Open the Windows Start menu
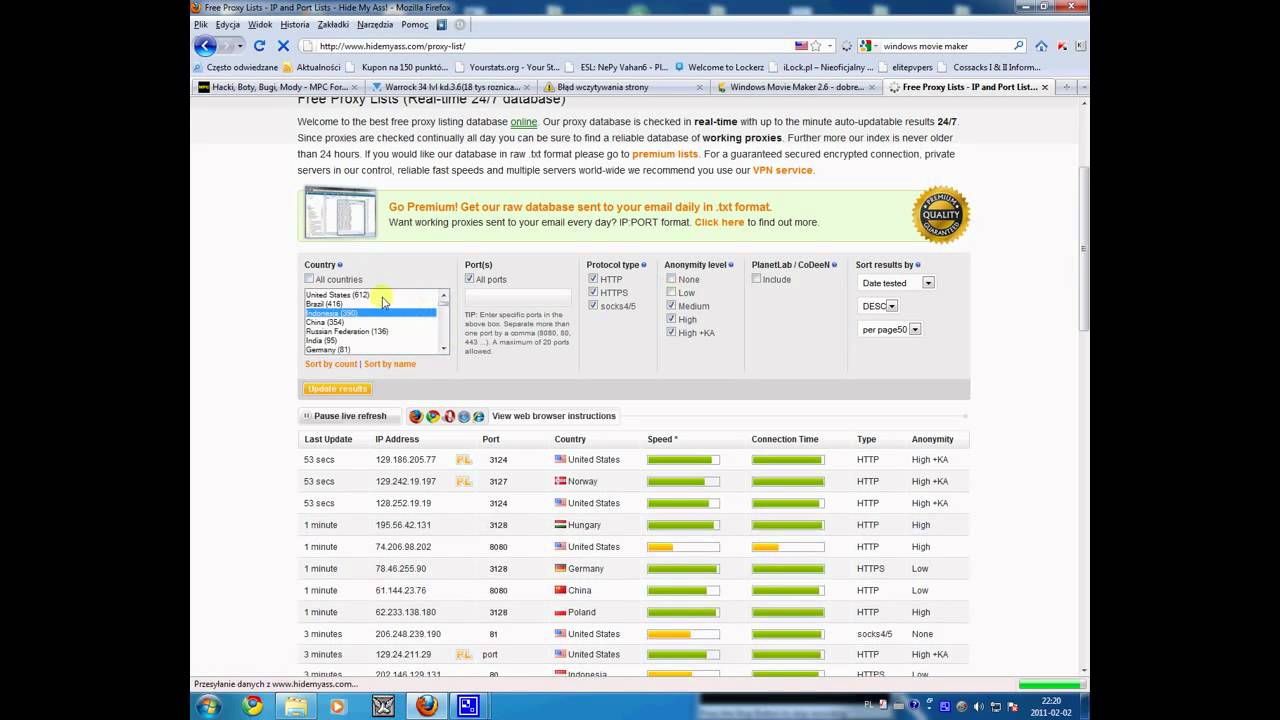 click(209, 706)
